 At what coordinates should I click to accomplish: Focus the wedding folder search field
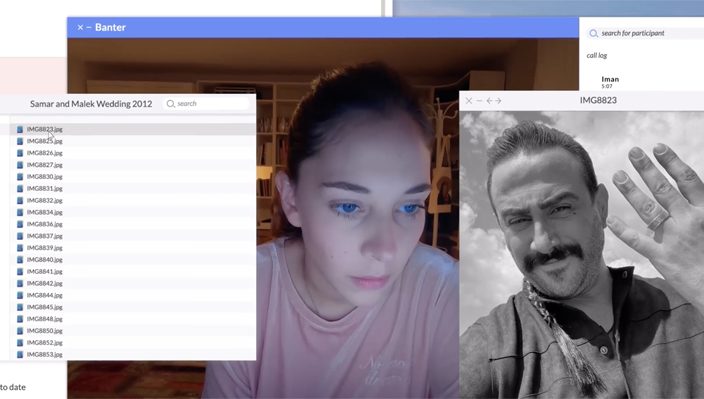pos(206,104)
